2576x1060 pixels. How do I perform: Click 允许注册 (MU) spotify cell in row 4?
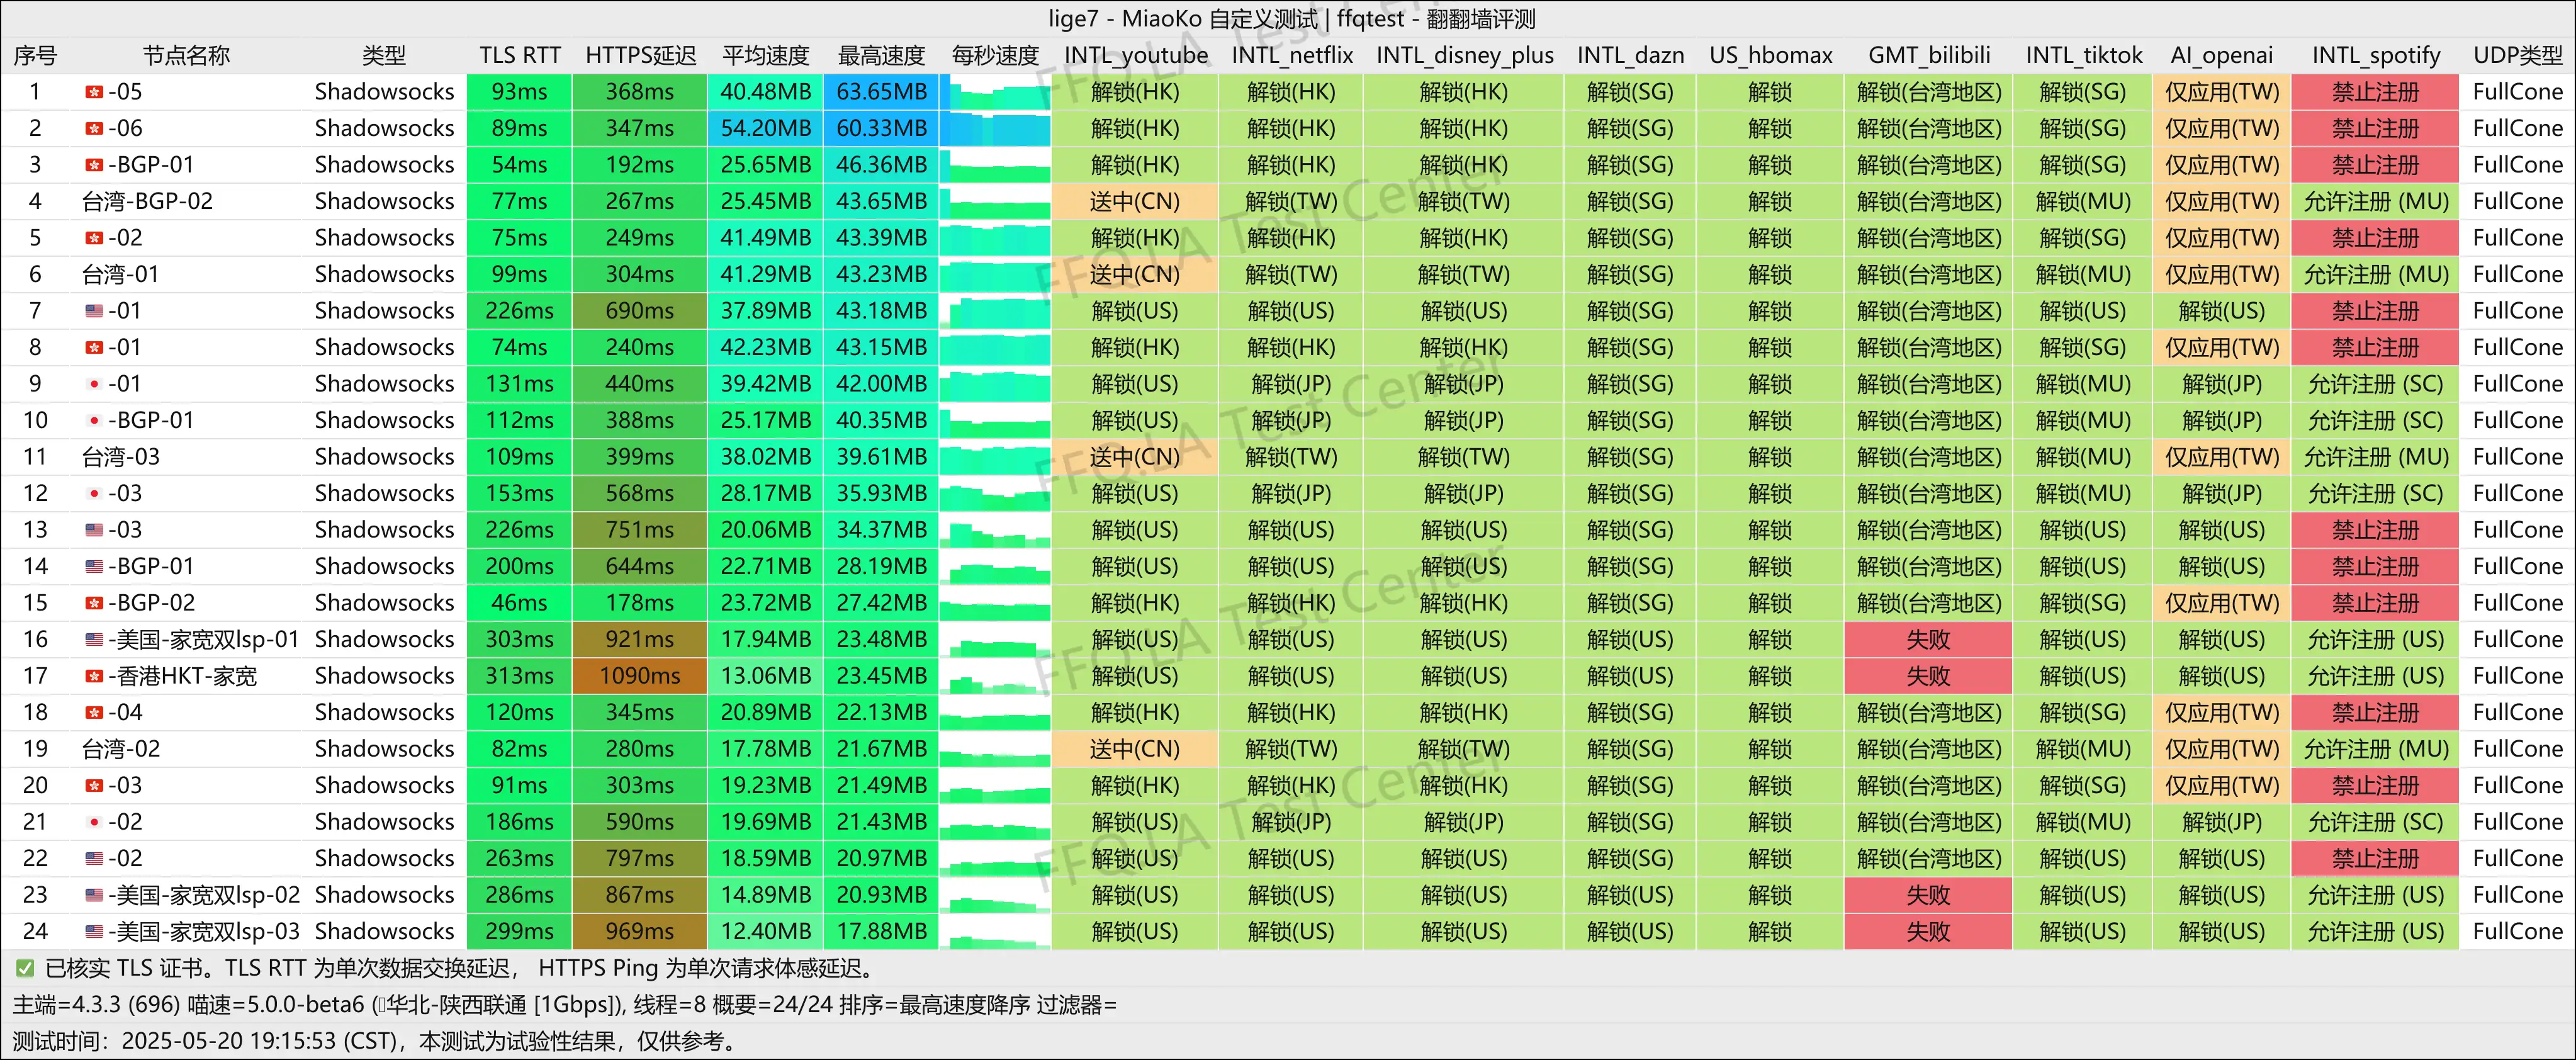click(2375, 201)
